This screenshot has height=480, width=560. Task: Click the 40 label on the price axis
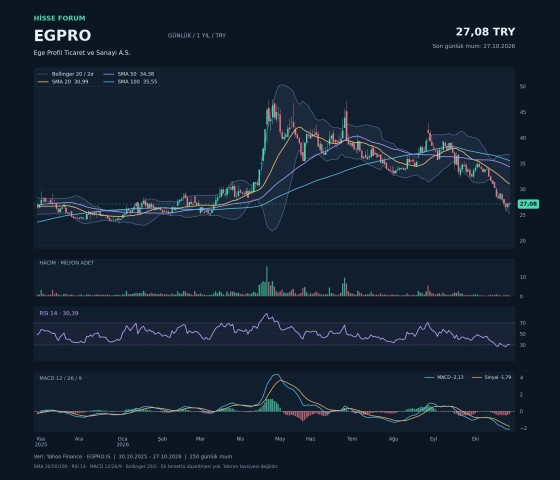523,138
